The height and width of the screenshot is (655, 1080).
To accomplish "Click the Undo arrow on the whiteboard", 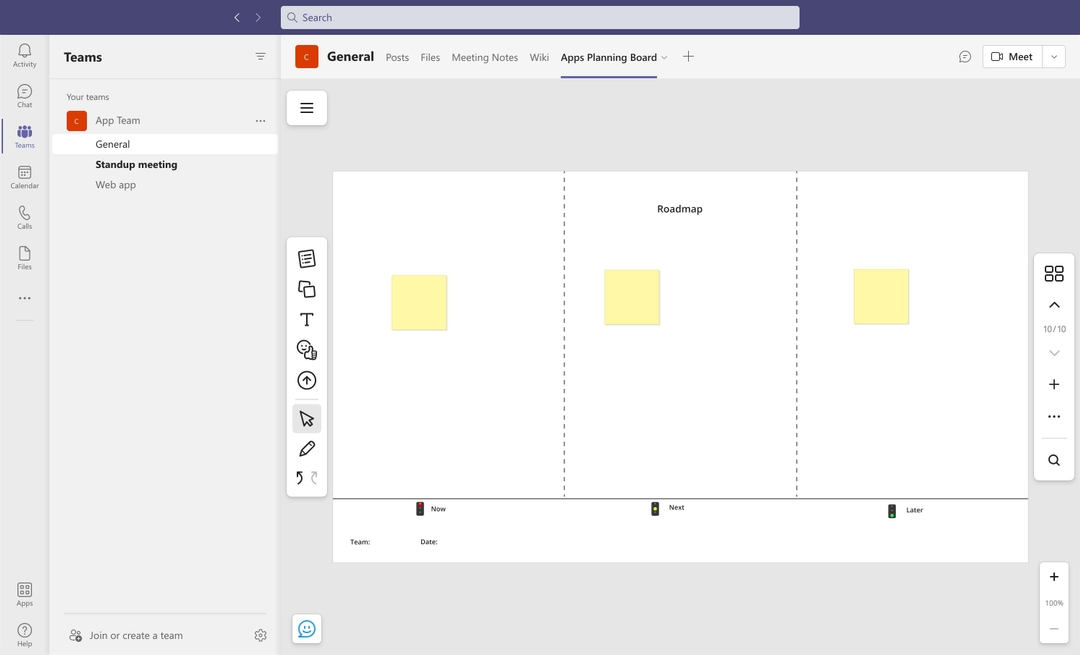I will (298, 478).
